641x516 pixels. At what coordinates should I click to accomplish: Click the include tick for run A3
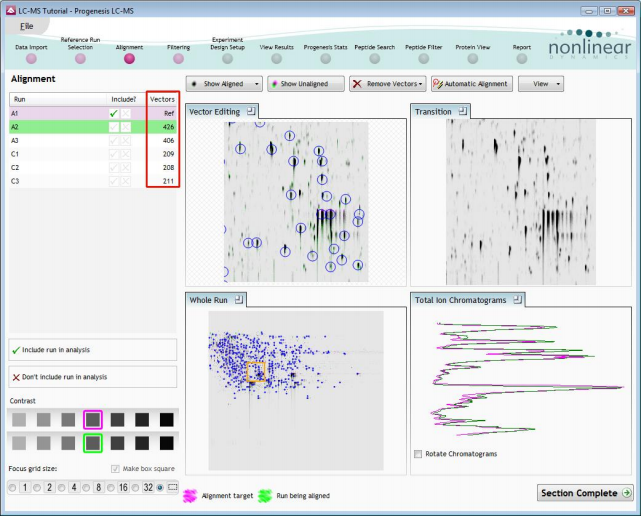click(114, 141)
